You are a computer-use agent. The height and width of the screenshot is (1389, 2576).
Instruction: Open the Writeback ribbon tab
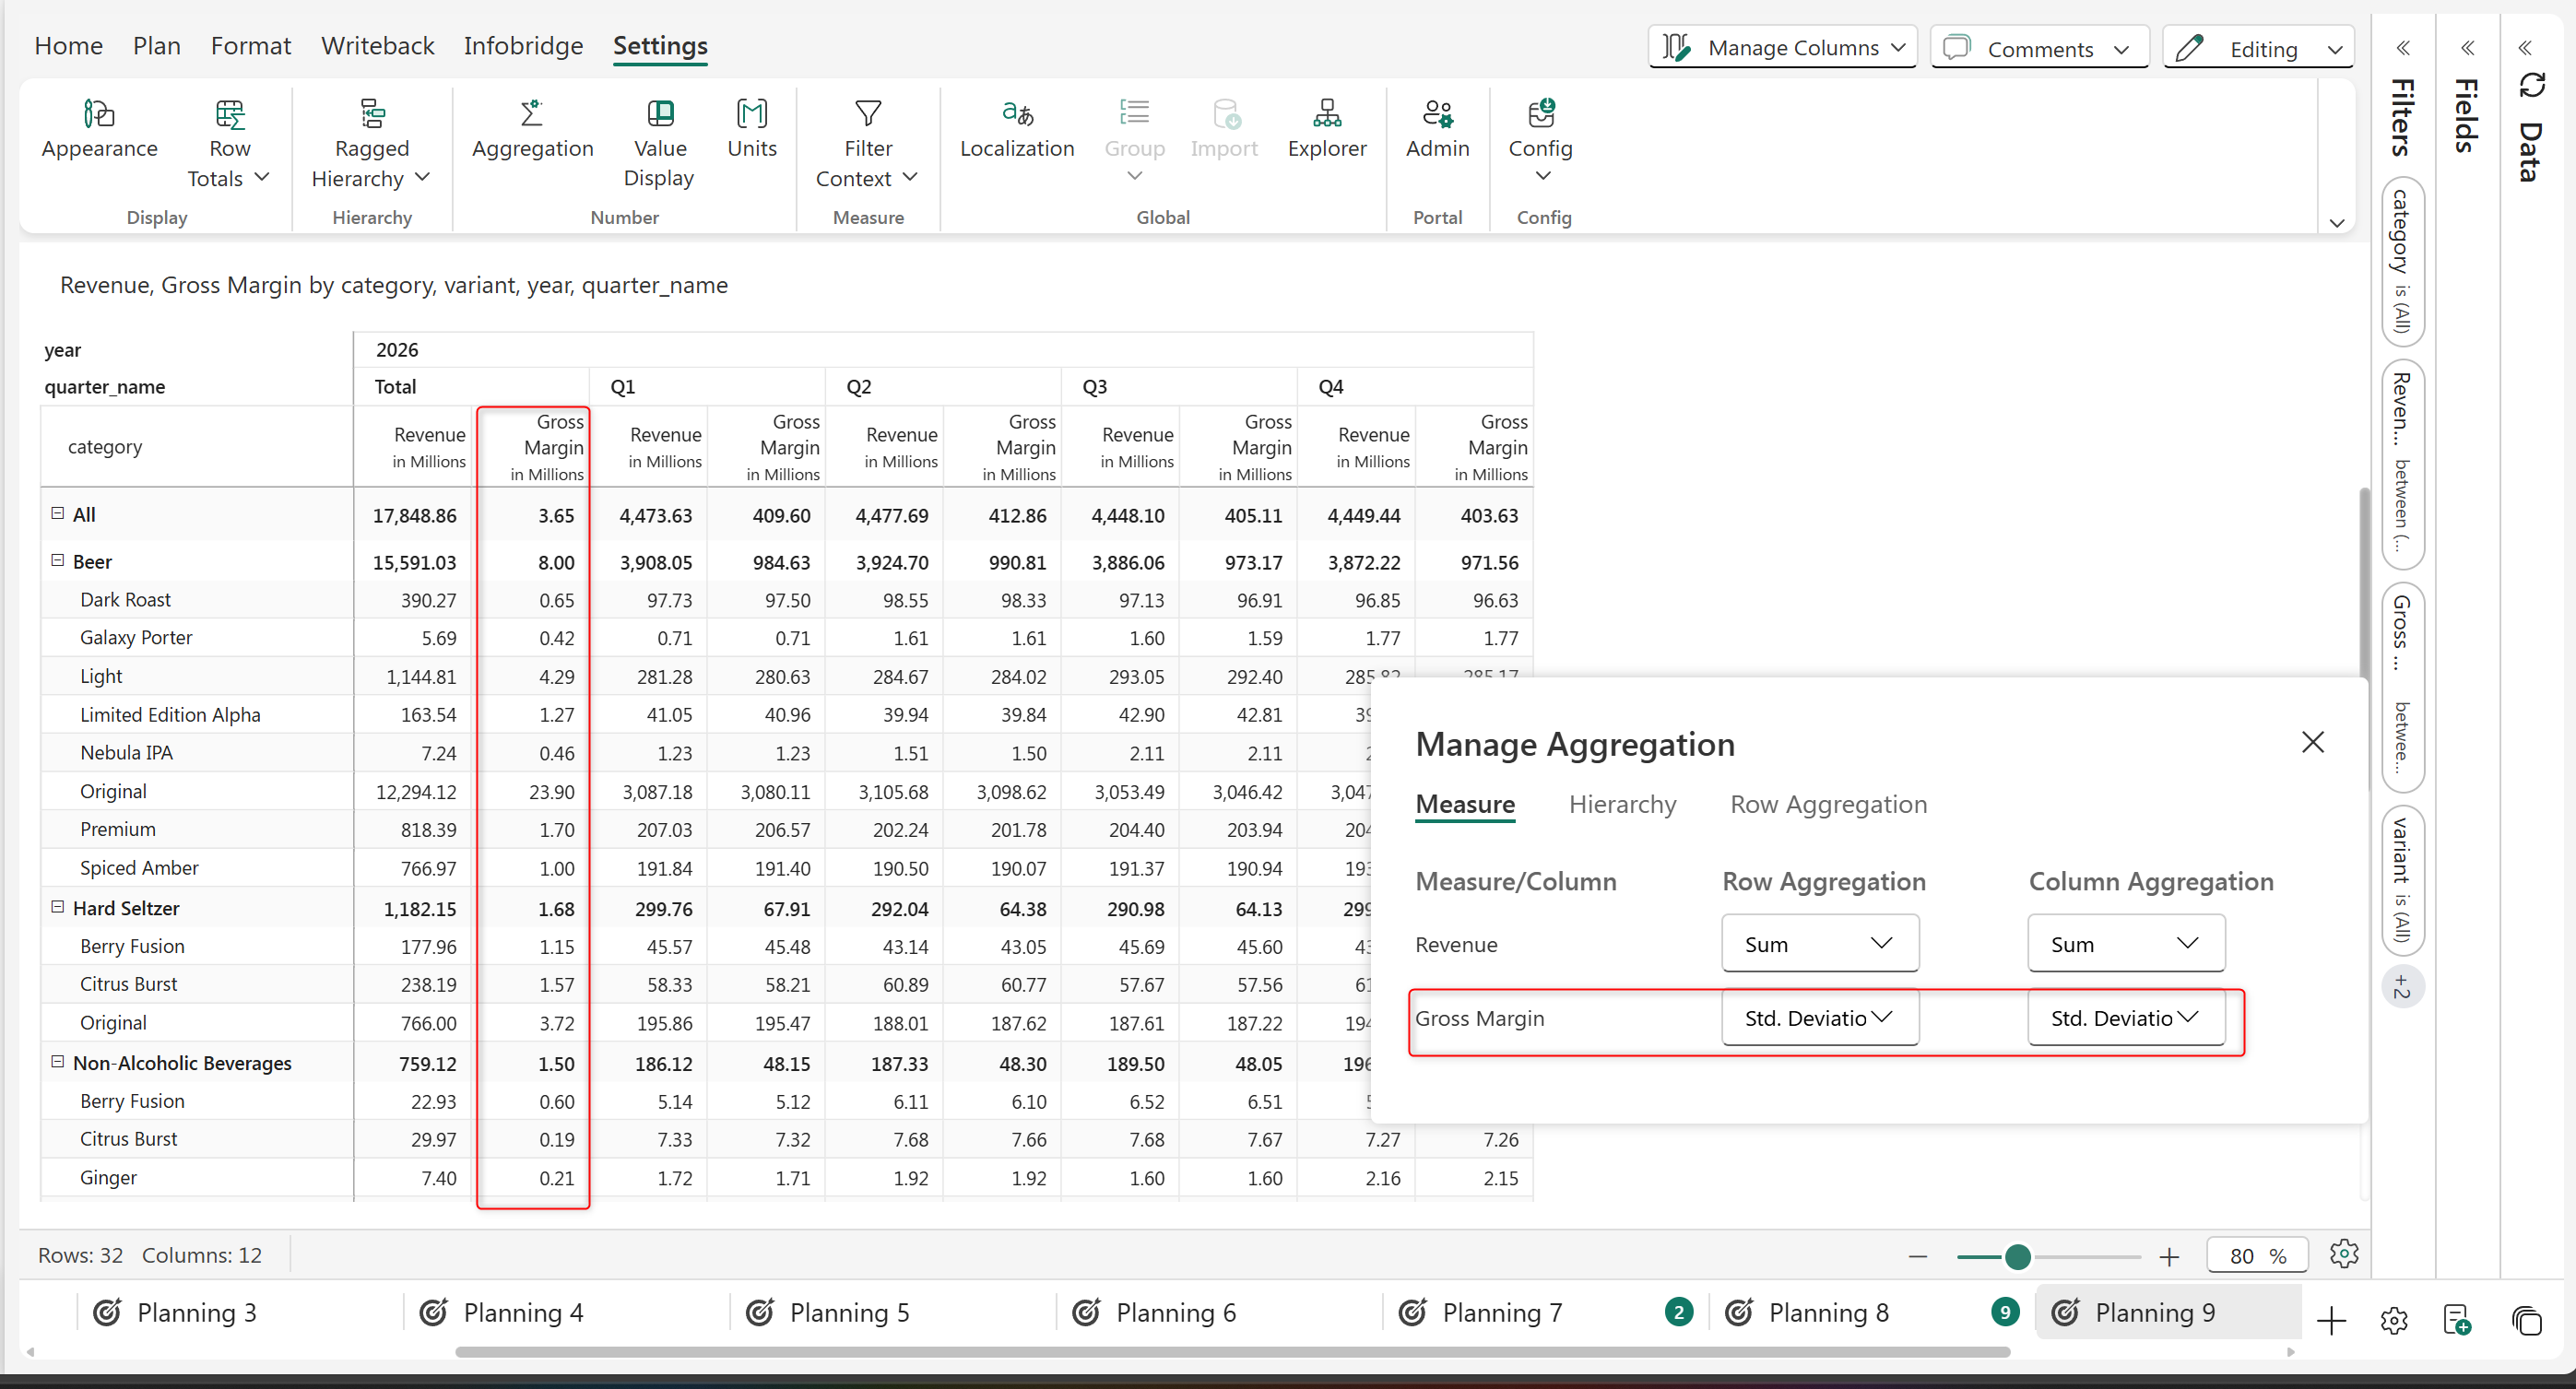pos(377,46)
